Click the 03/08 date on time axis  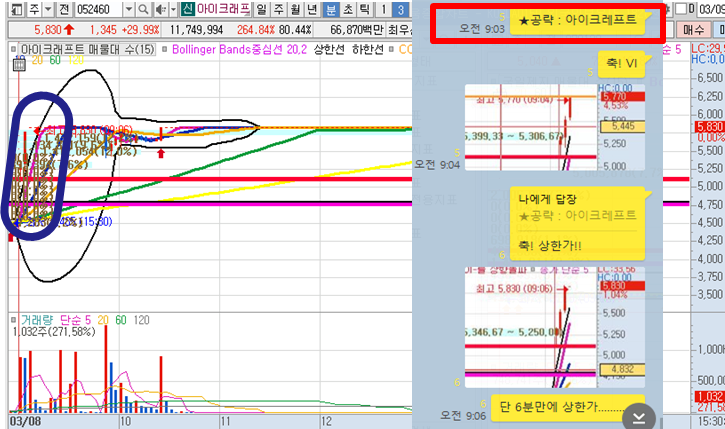pos(25,422)
